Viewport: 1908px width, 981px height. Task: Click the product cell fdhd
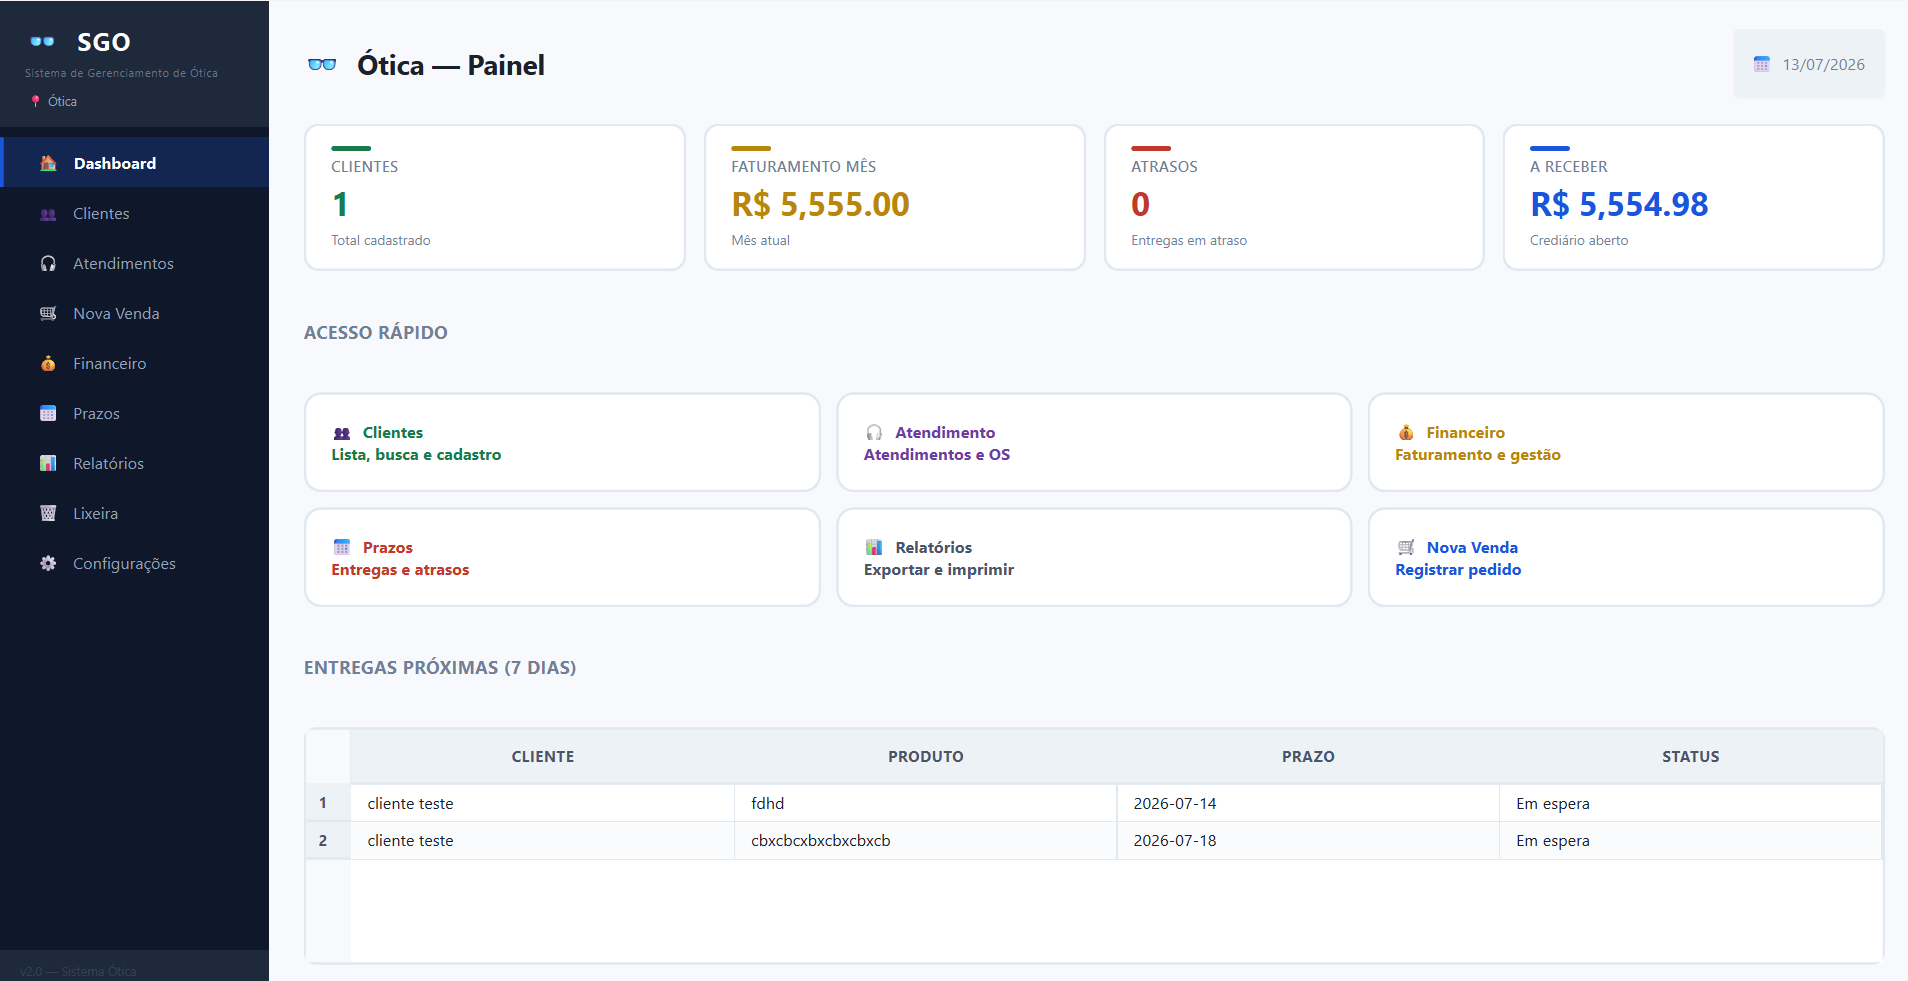(x=926, y=803)
